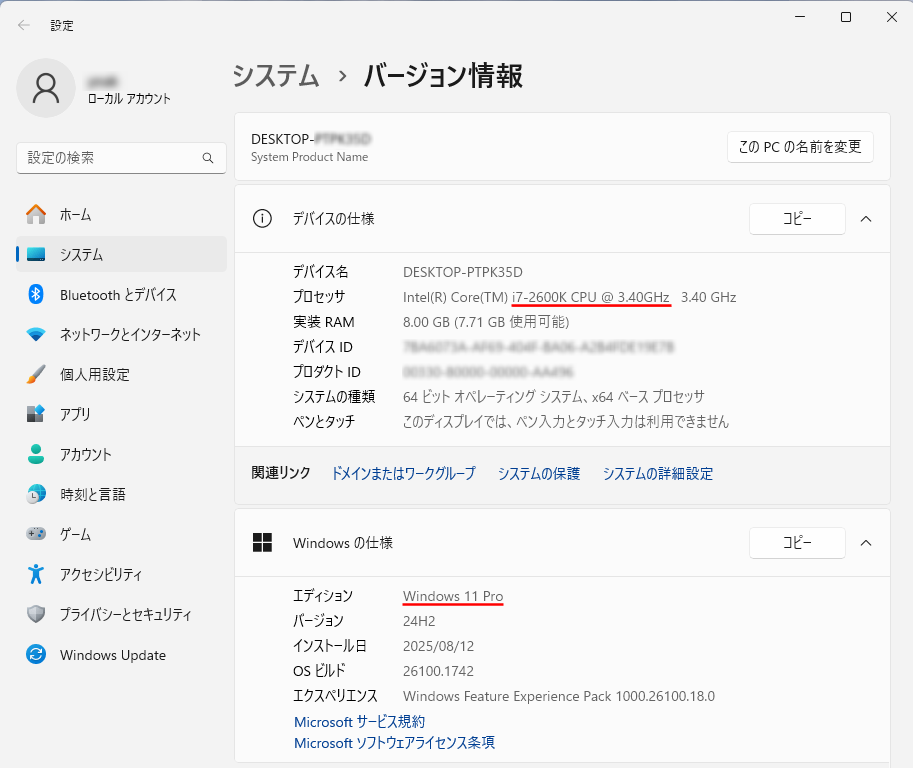Open the システムの詳細設定 link

click(657, 474)
